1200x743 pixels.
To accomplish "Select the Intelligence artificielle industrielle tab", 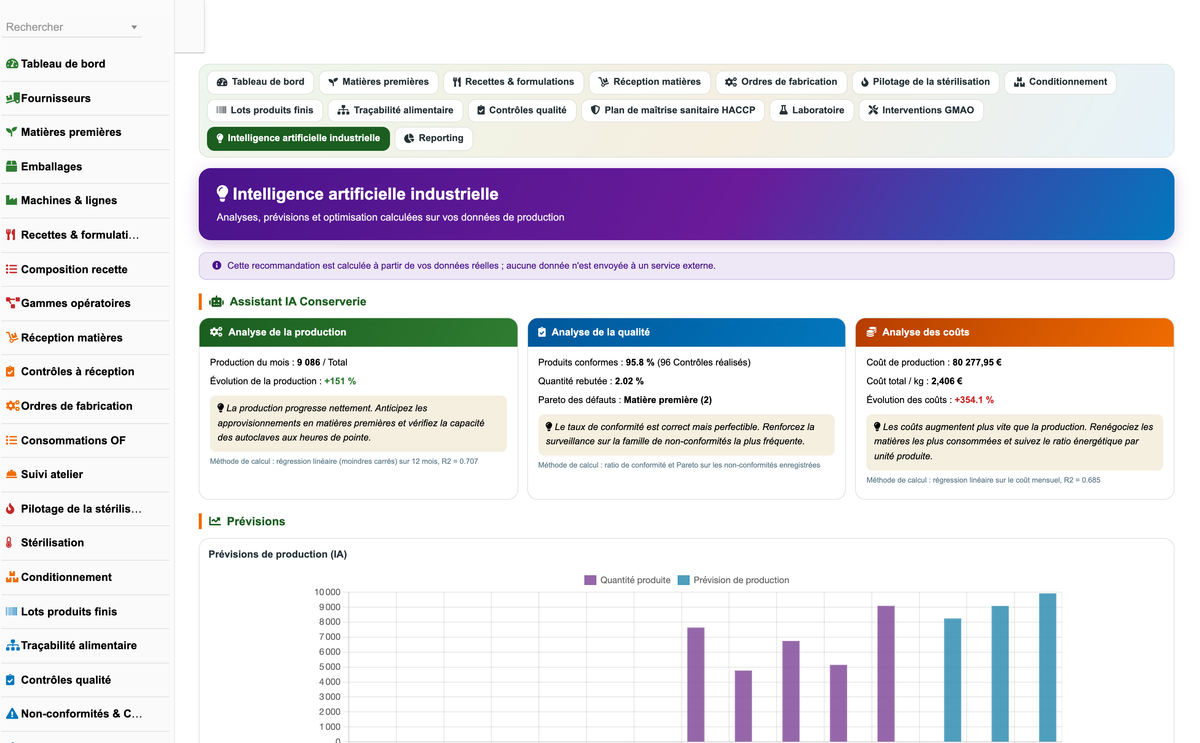I will pos(298,138).
